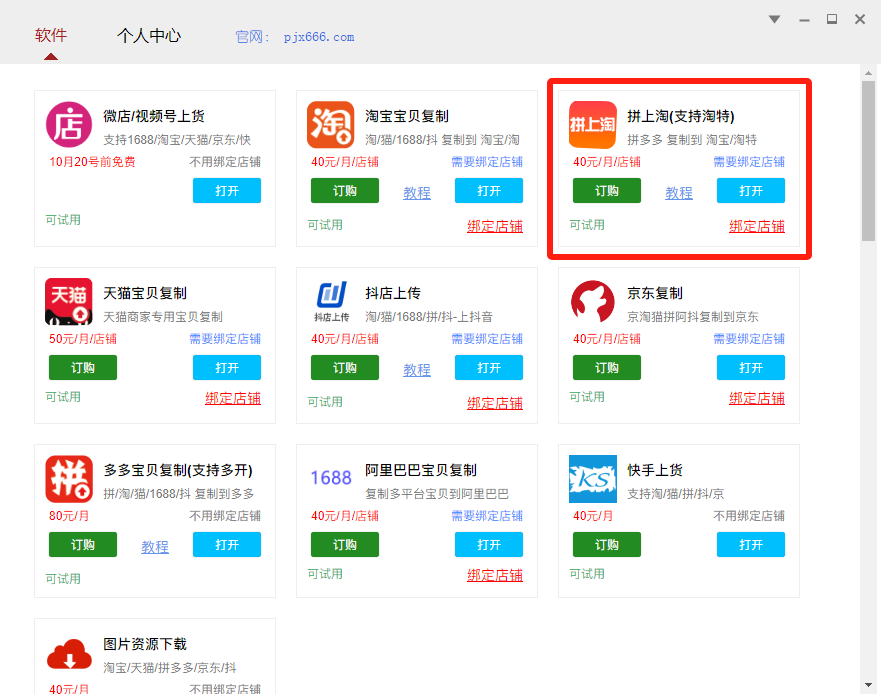The height and width of the screenshot is (698, 881).
Task: Open the 教程 link for 拼上淘
Action: coord(679,193)
